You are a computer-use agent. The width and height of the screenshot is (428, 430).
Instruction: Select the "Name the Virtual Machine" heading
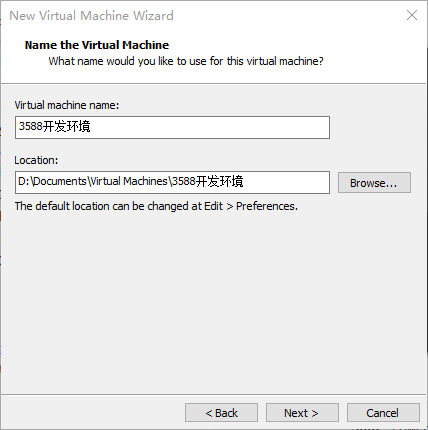97,45
